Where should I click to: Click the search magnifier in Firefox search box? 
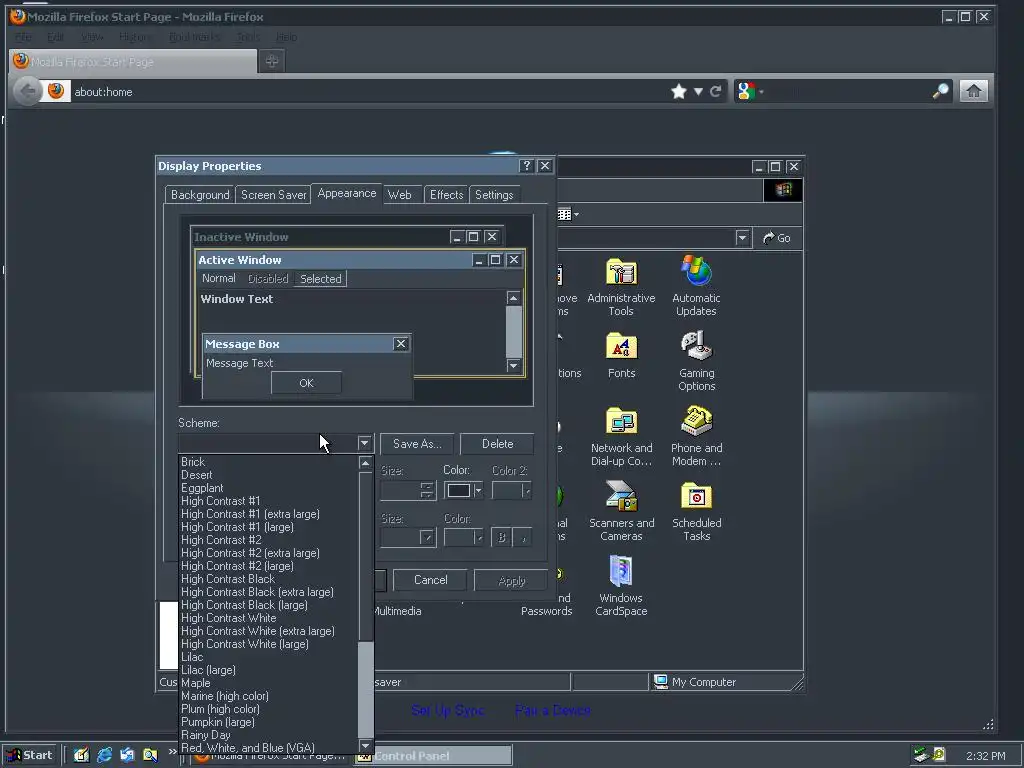pyautogui.click(x=940, y=91)
